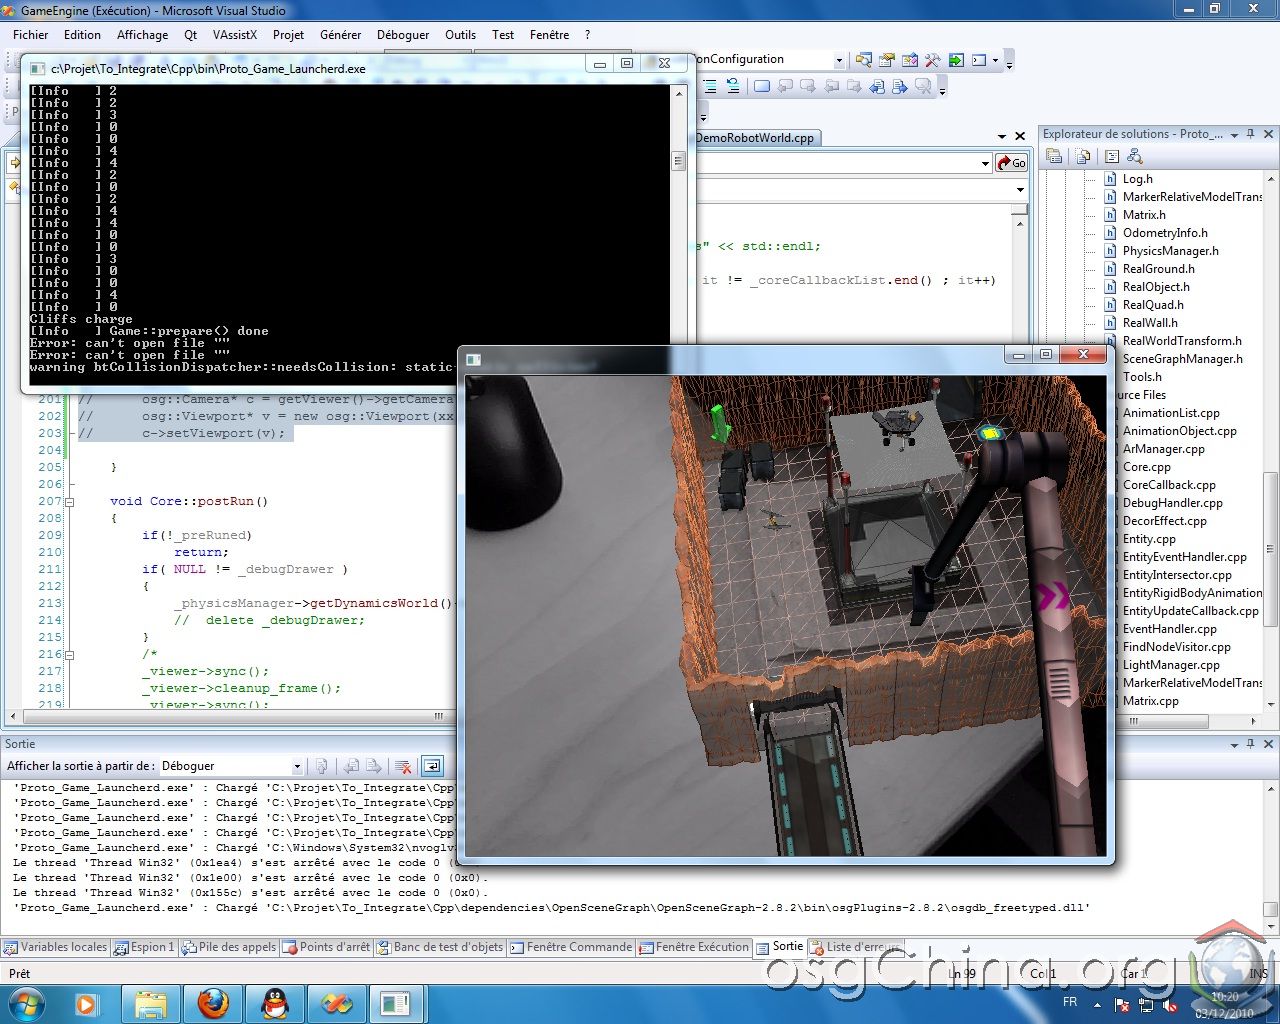Viewport: 1280px width, 1024px height.
Task: Click Solution Explorer Show All Files icon
Action: (x=1083, y=156)
